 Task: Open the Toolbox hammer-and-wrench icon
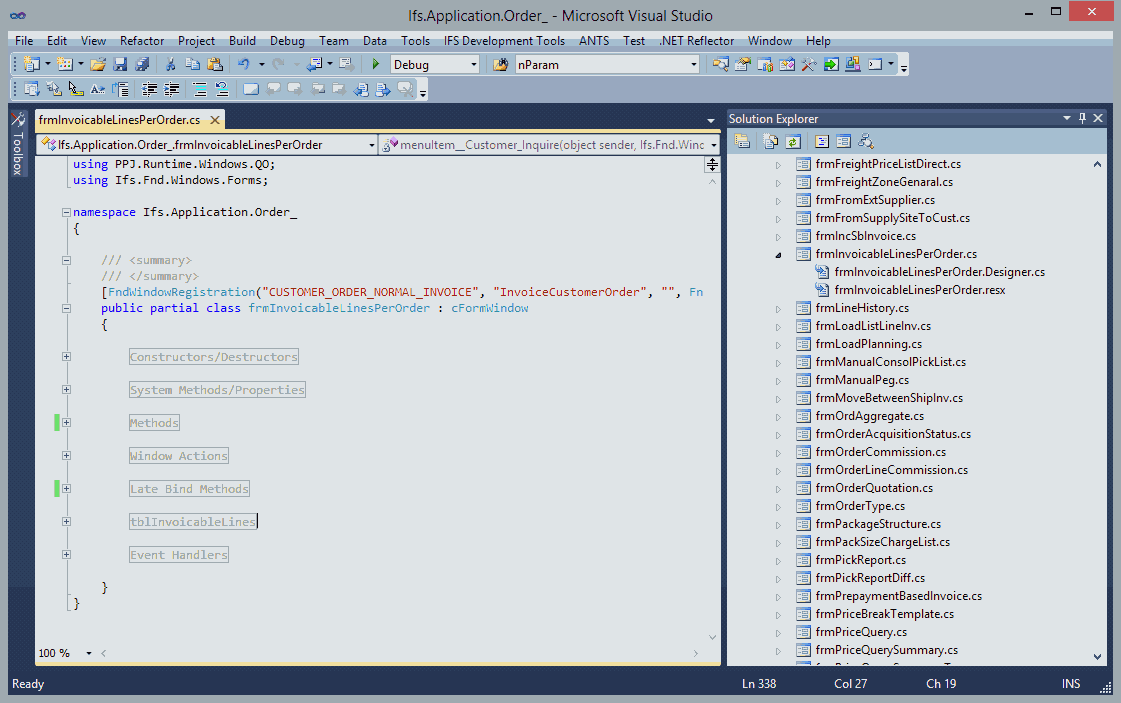click(x=809, y=64)
